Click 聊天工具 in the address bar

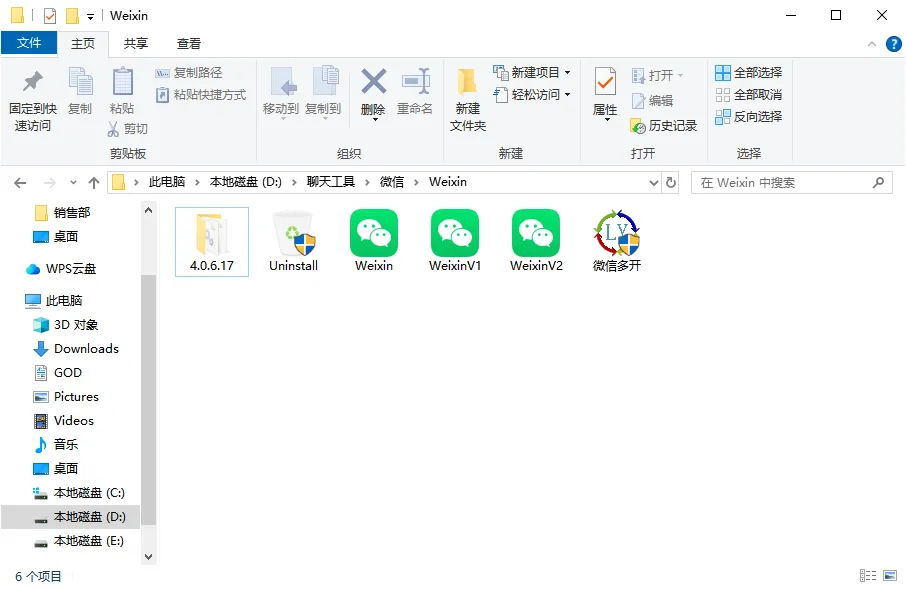331,182
